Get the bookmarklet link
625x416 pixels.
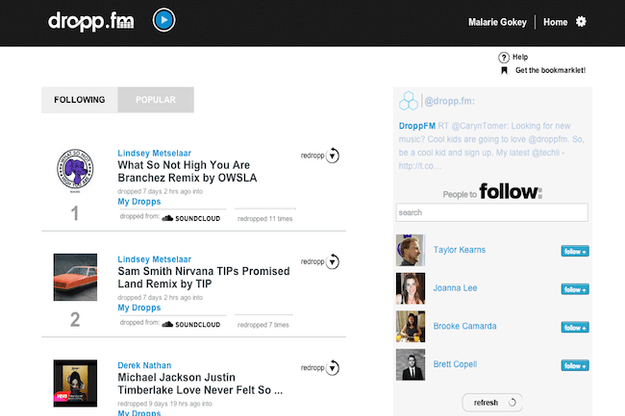point(550,70)
